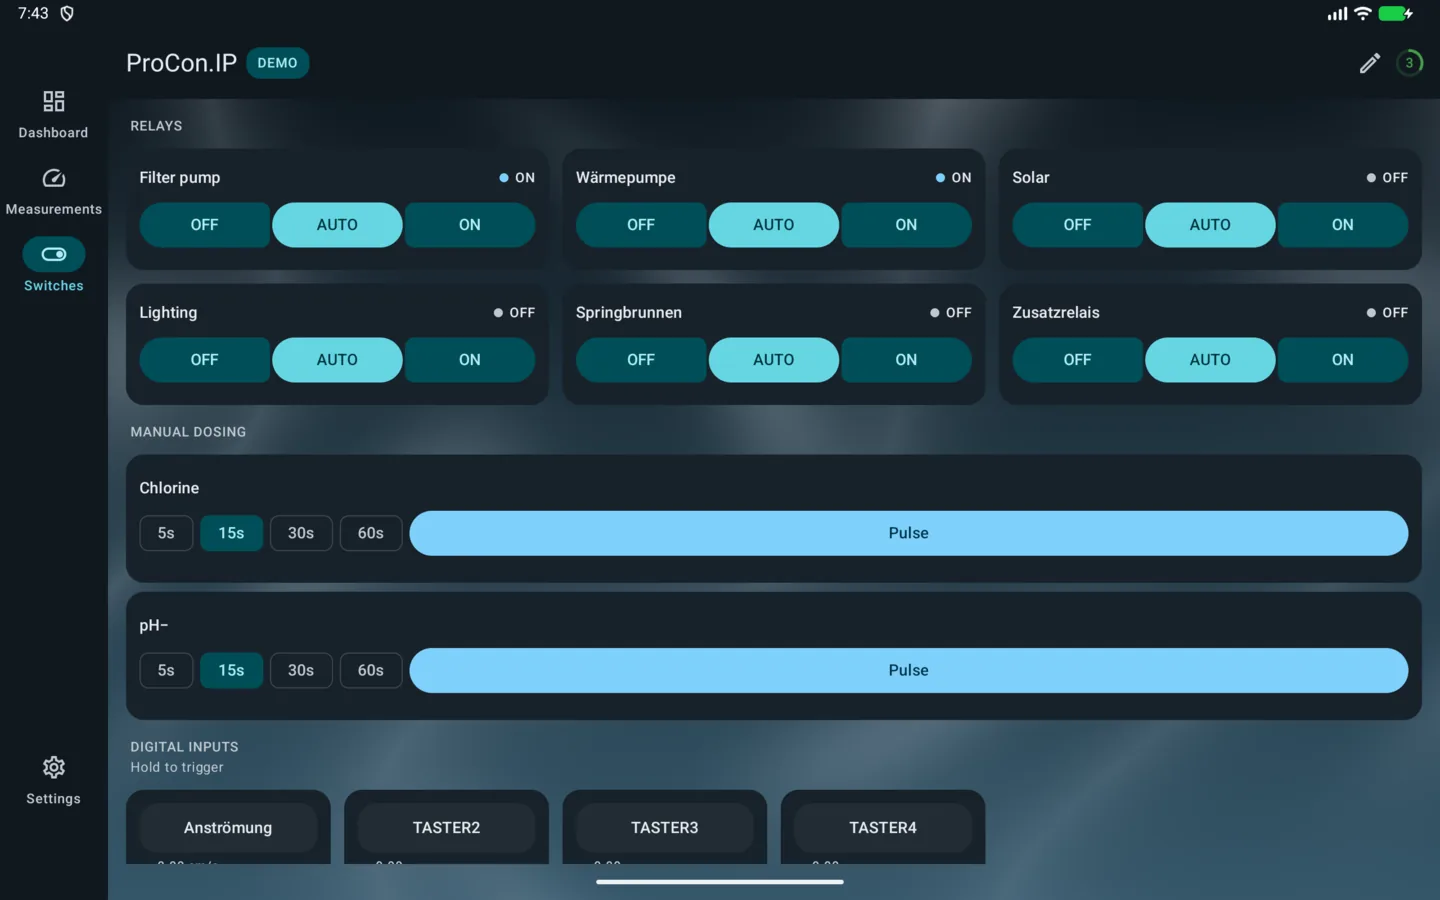Choose 30s duration for pH- dosing
Screen dimensions: 1440x900
pyautogui.click(x=301, y=670)
